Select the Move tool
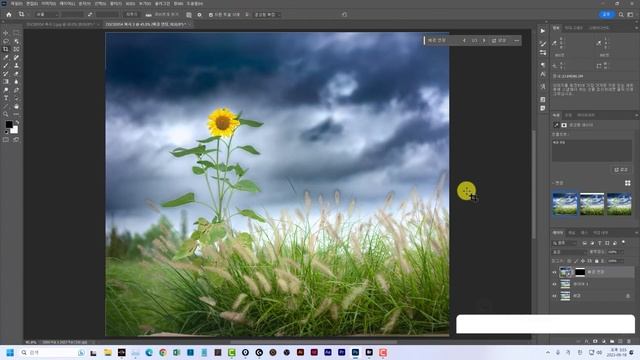 (x=6, y=33)
